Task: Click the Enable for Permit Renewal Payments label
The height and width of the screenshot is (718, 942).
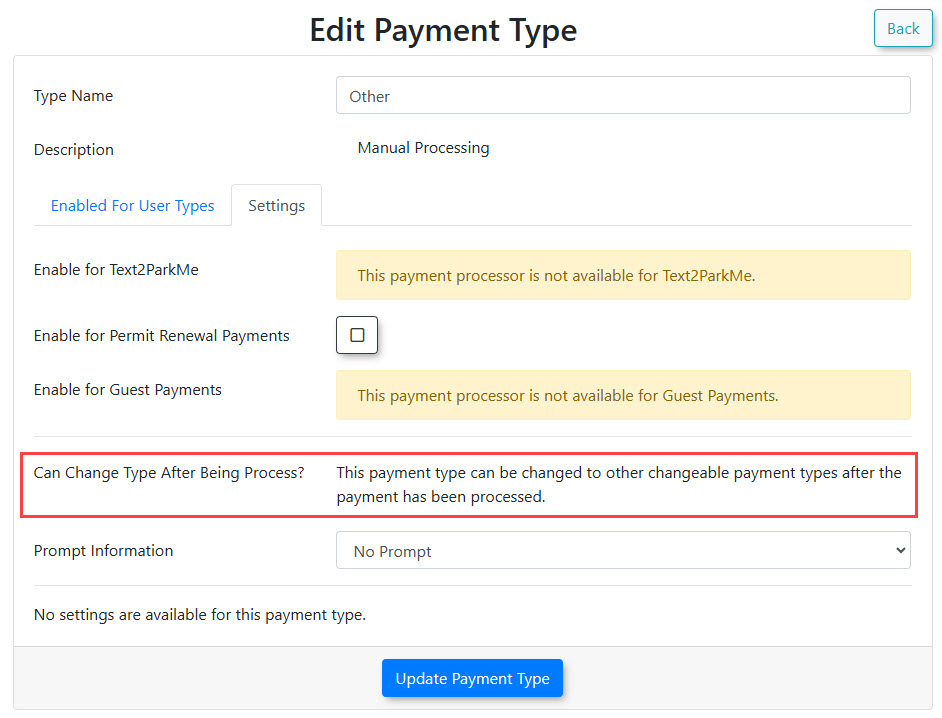Action: pyautogui.click(x=162, y=336)
